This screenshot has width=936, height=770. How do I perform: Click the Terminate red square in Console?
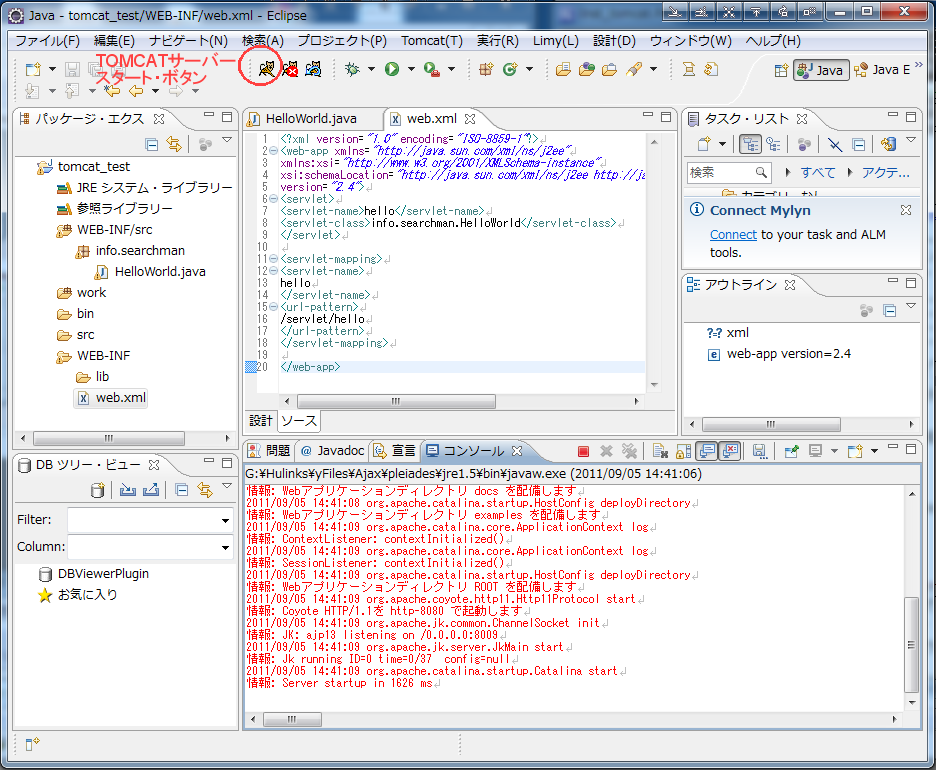click(x=583, y=451)
